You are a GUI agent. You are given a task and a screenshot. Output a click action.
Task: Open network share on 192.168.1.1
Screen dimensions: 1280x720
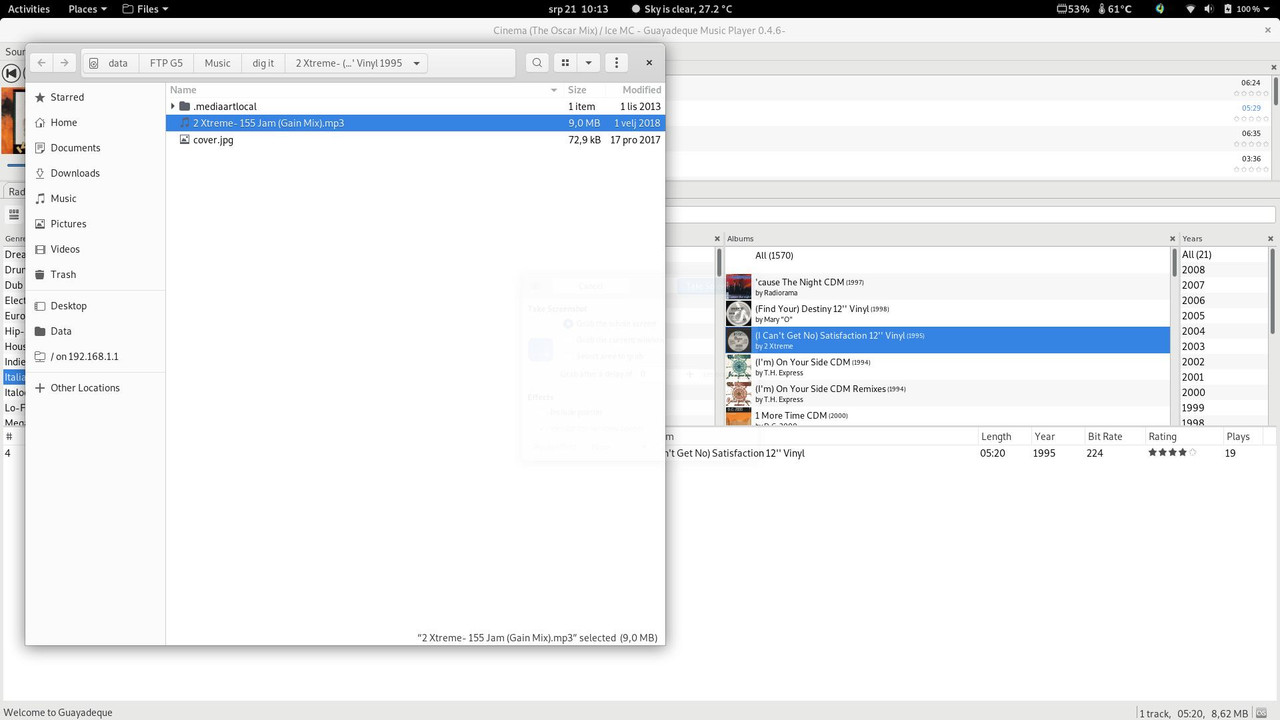coord(95,356)
